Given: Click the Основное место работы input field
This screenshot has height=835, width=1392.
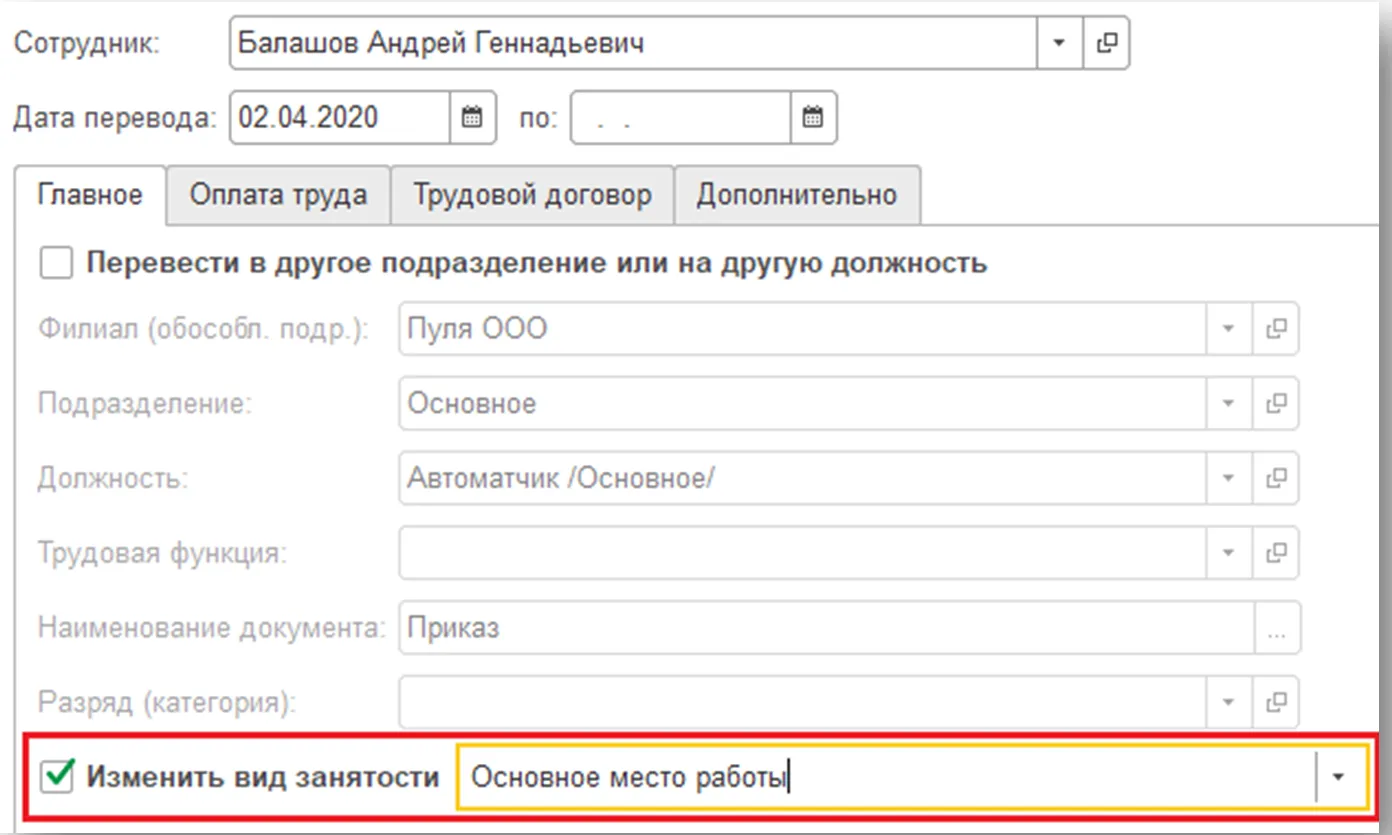Looking at the screenshot, I should tap(885, 777).
